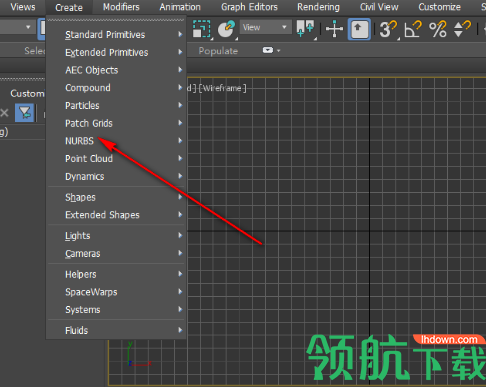This screenshot has height=387, width=486.
Task: Open the Civil View menu
Action: (379, 7)
